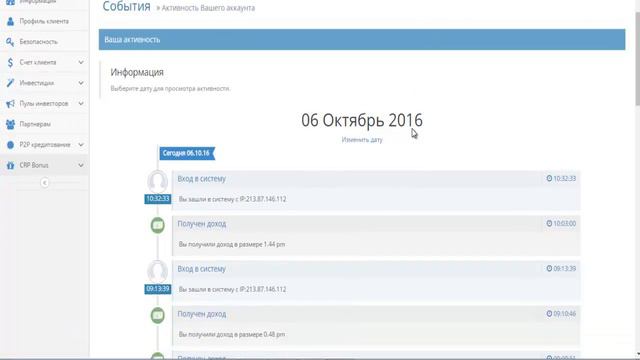Click text about income 1.44 pm
Image resolution: width=640 pixels, height=360 pixels.
point(232,244)
